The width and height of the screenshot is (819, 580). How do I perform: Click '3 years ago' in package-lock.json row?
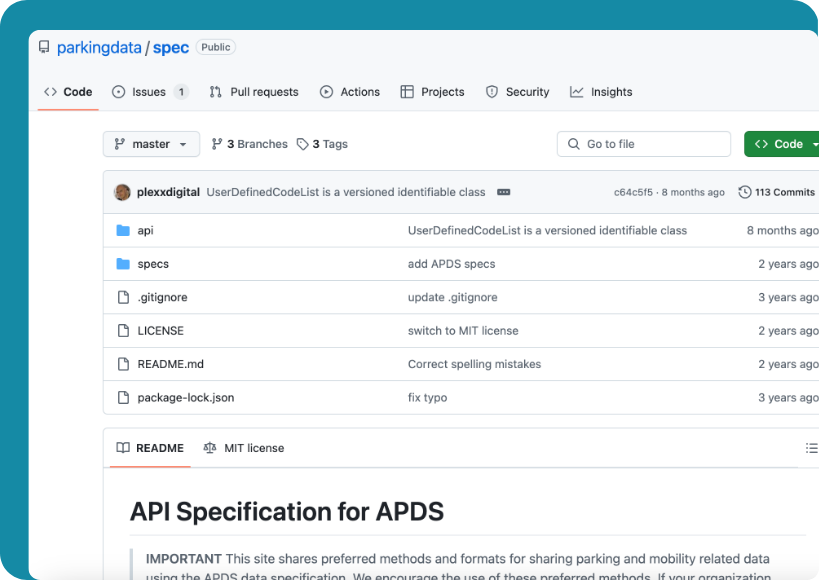coord(788,398)
